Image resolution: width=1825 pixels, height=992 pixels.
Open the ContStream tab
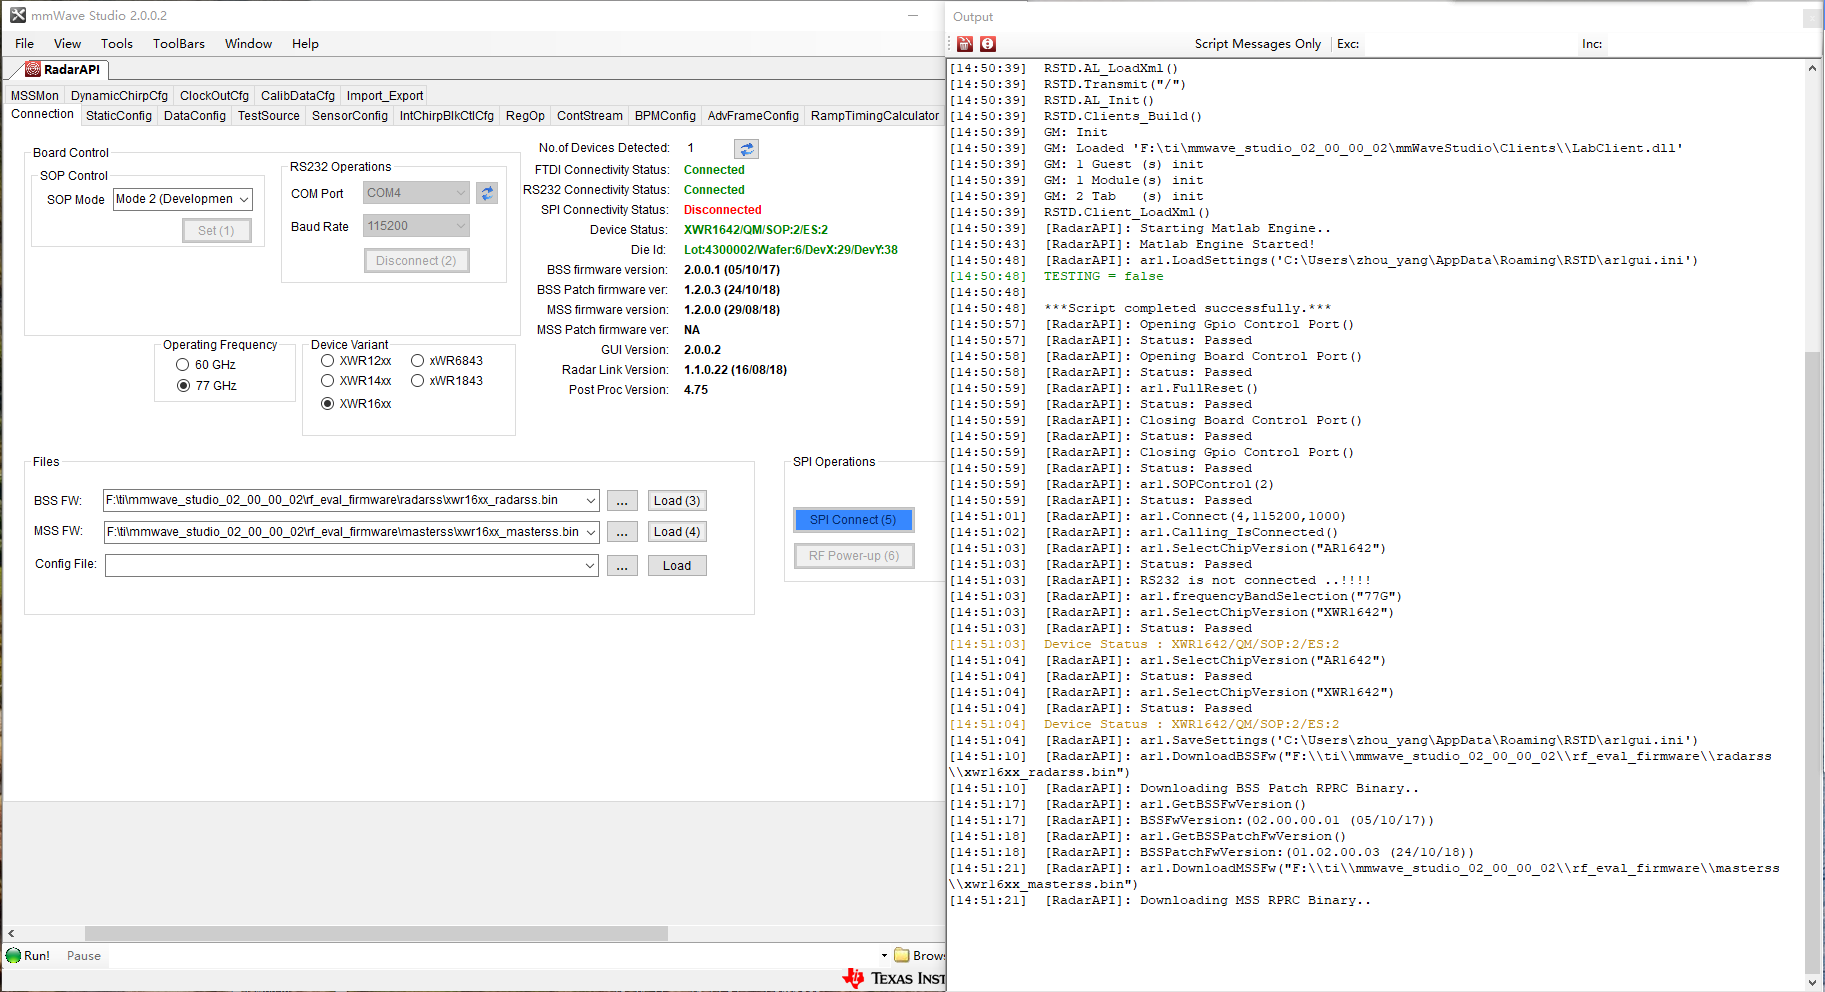pyautogui.click(x=590, y=116)
